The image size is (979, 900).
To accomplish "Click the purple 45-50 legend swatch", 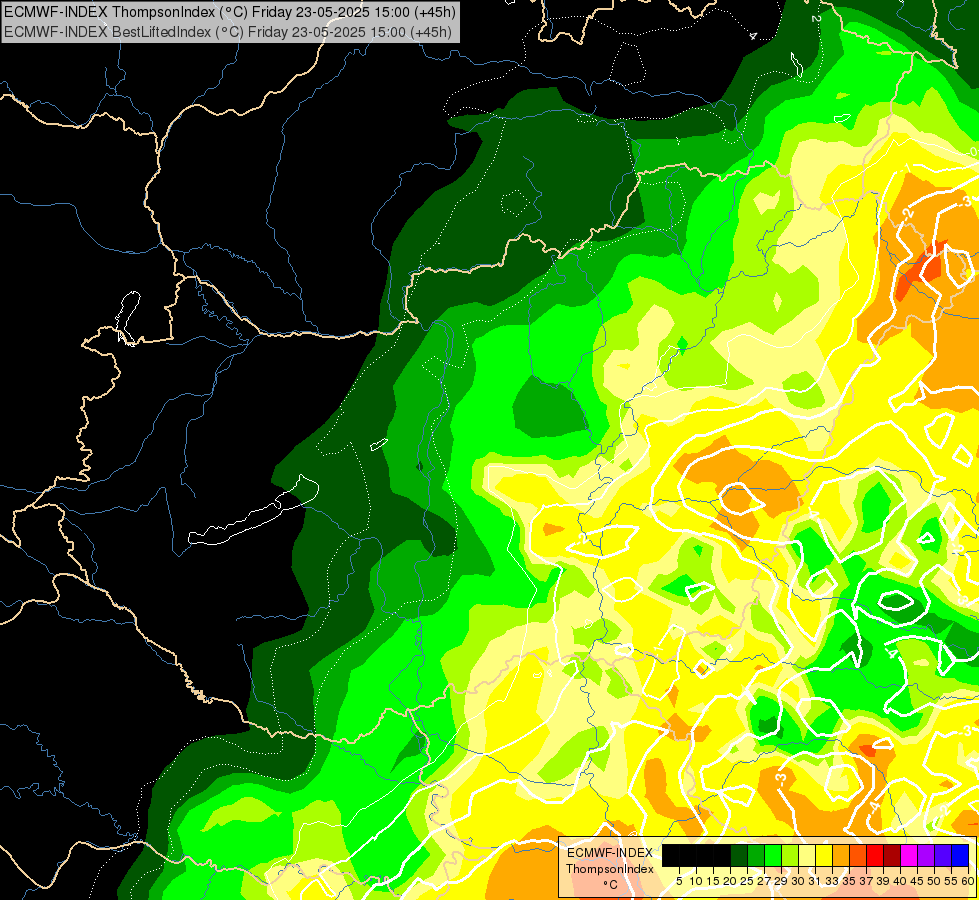I will (x=926, y=856).
